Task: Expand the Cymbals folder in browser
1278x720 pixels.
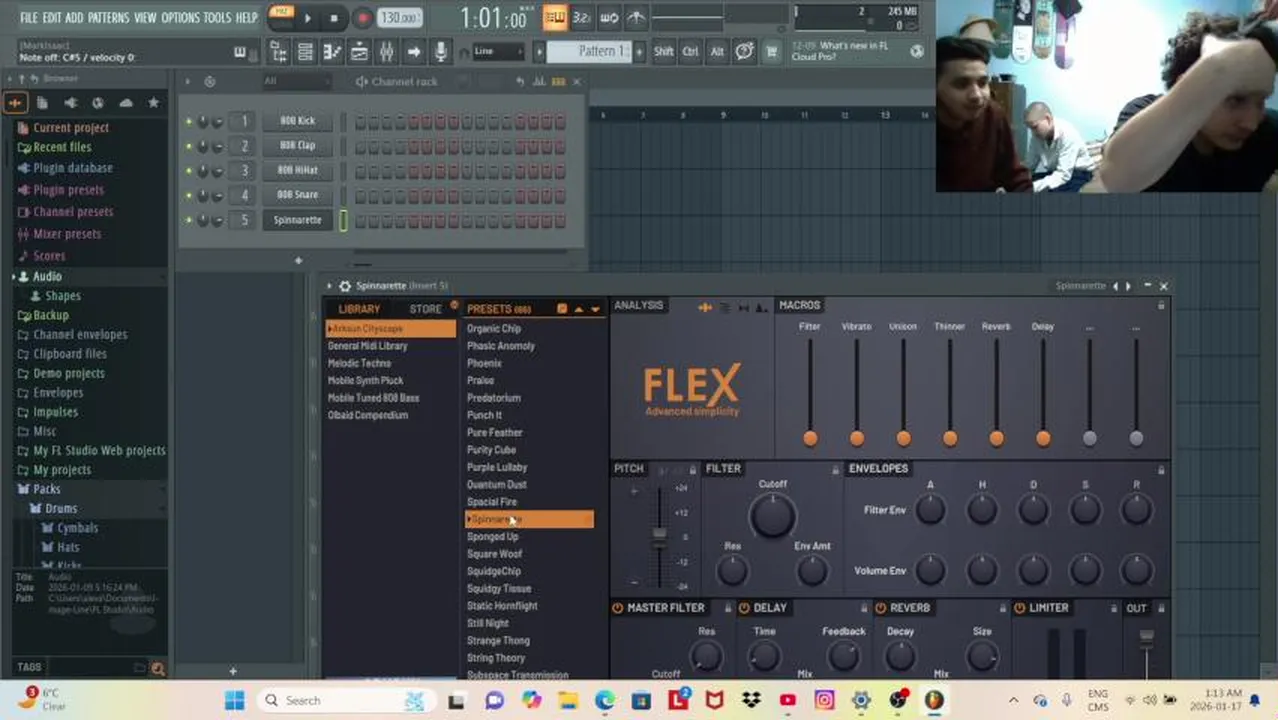Action: click(x=77, y=528)
